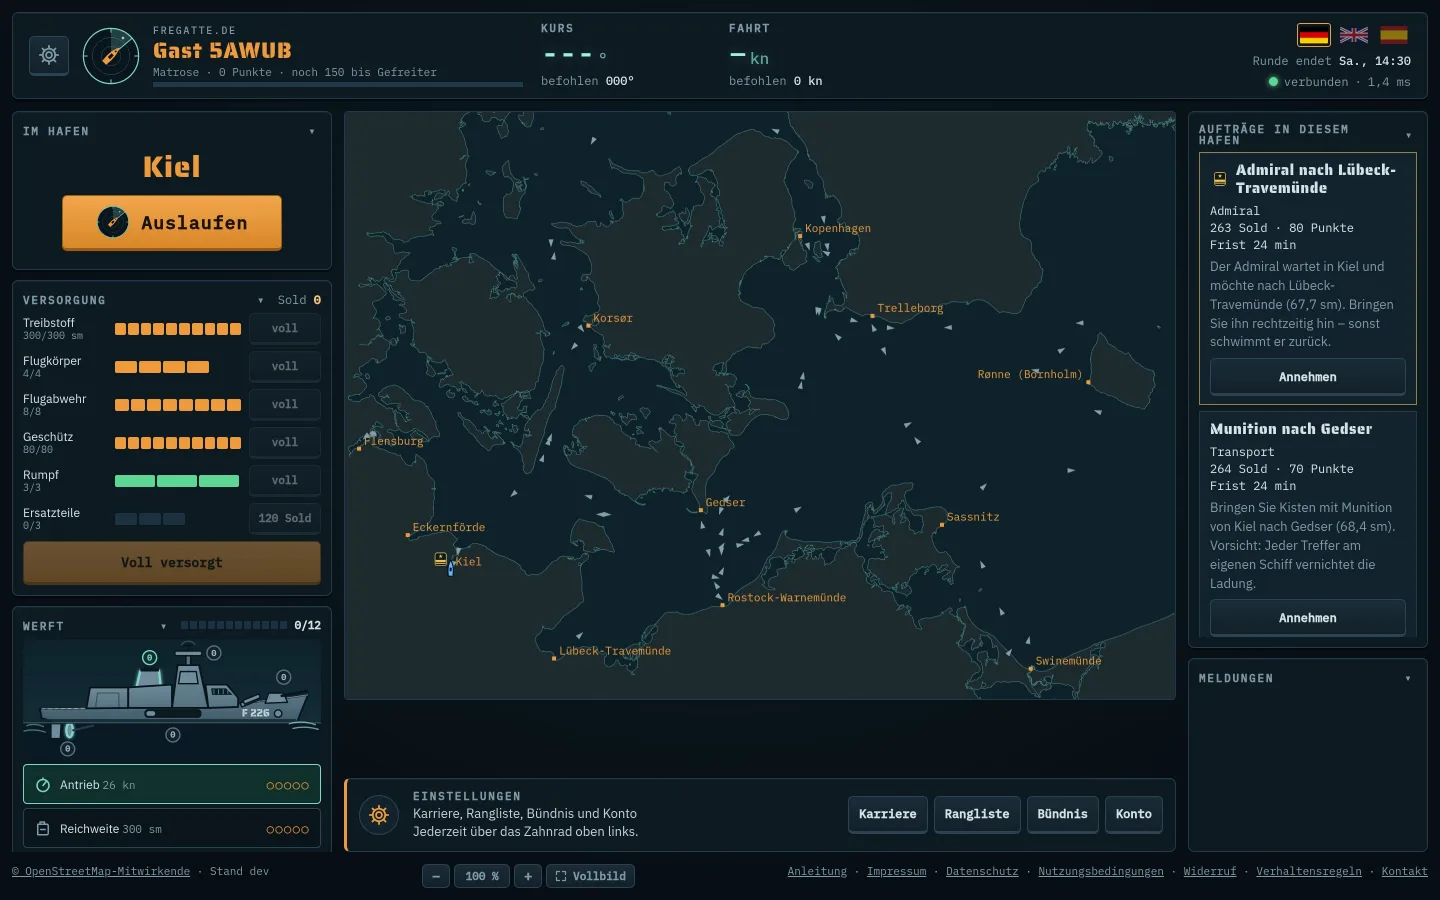Image resolution: width=1440 pixels, height=900 pixels.
Task: Click the Flensburg port label on map
Action: [x=393, y=441]
